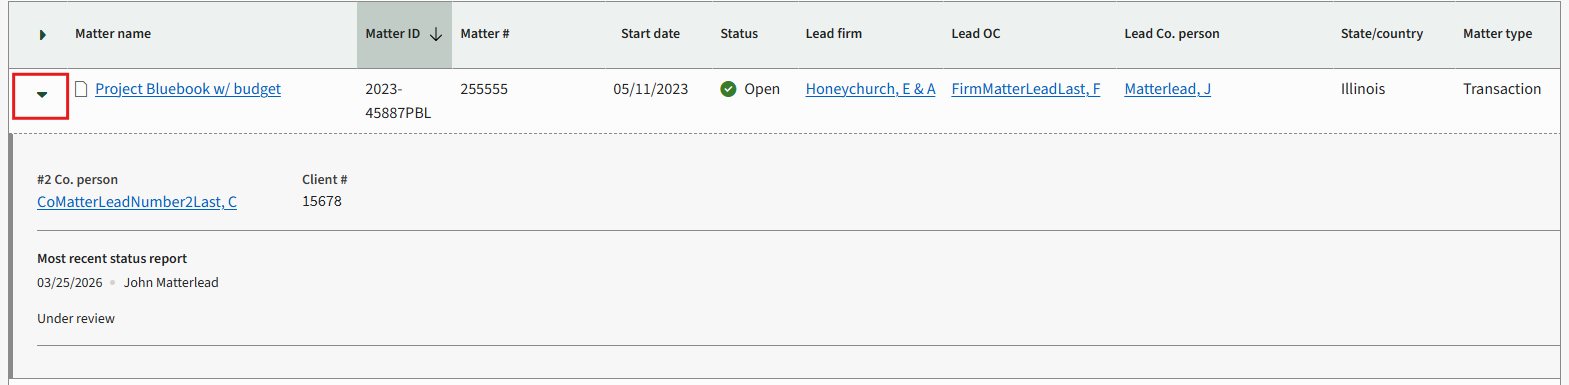Select client number 15678
1569x385 pixels.
tap(322, 201)
